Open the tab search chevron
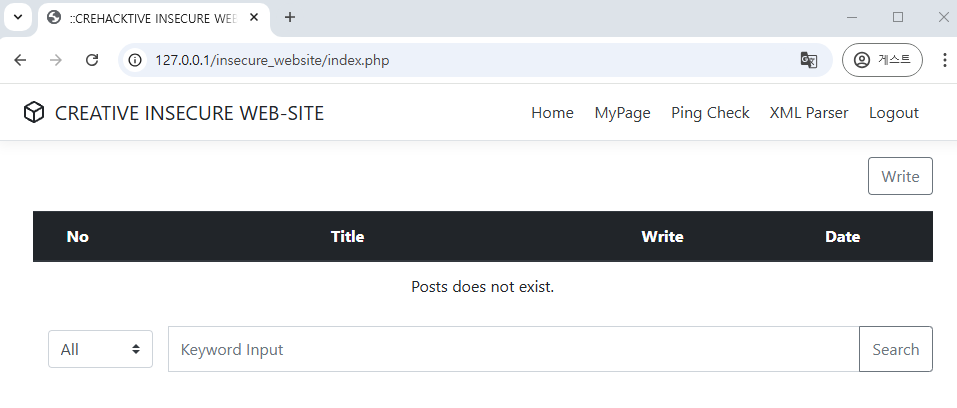957x408 pixels. click(18, 17)
